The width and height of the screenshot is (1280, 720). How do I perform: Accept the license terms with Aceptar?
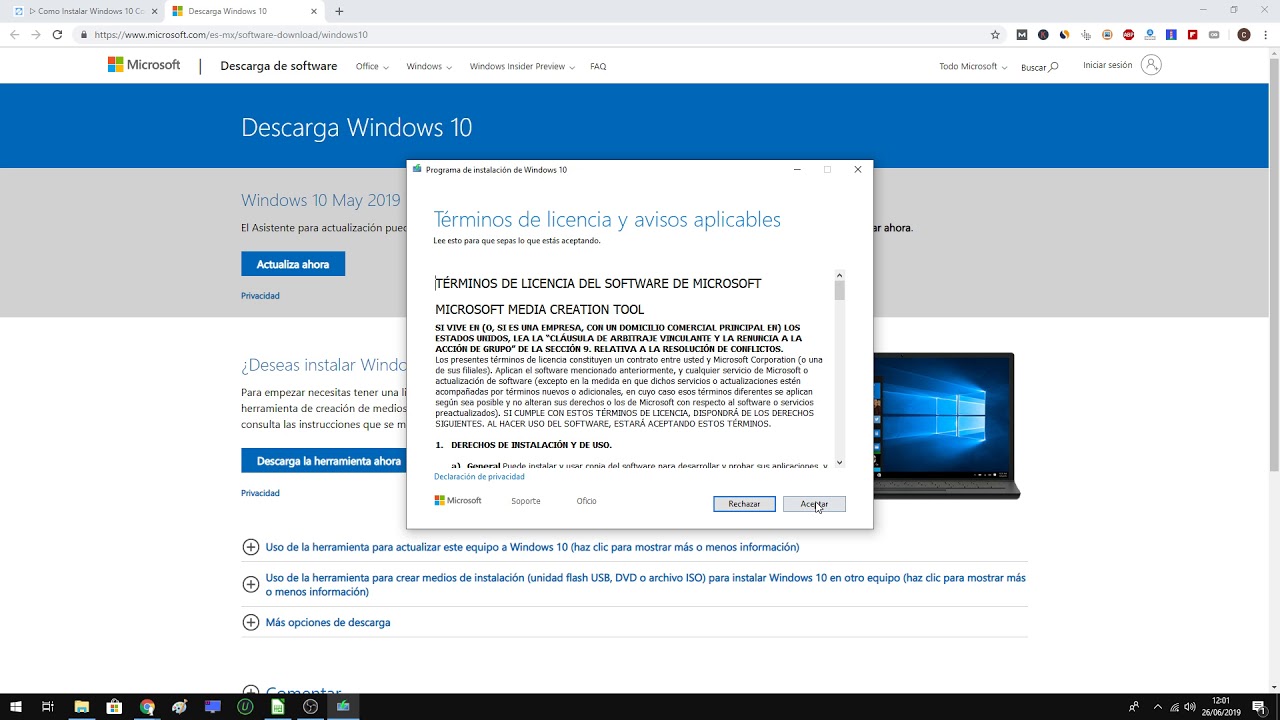point(814,504)
